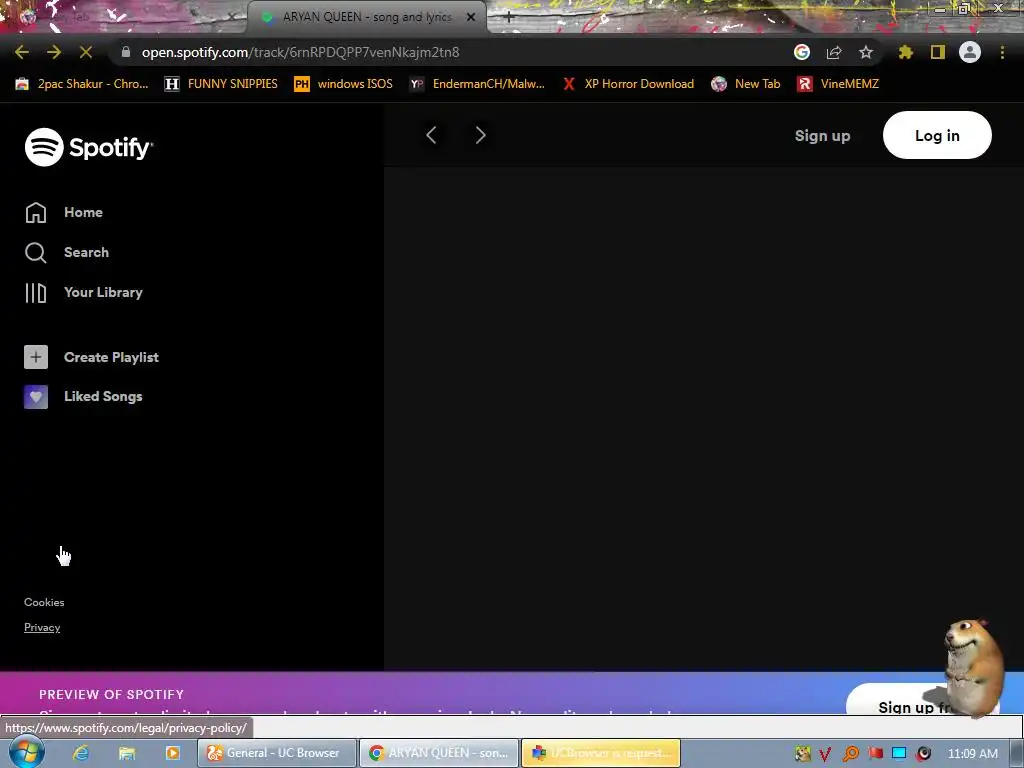
Task: Go to Spotify Home
Action: point(83,212)
